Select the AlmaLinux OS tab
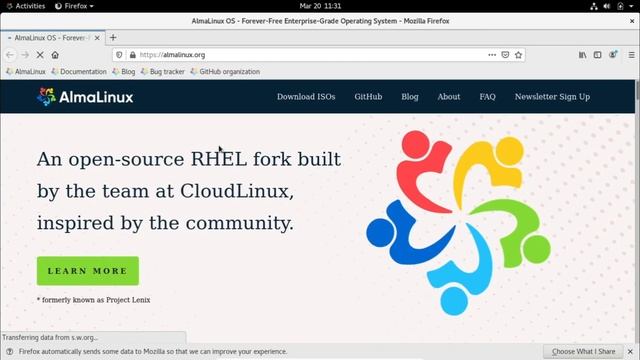Screen dimensions: 640x360 coord(52,38)
